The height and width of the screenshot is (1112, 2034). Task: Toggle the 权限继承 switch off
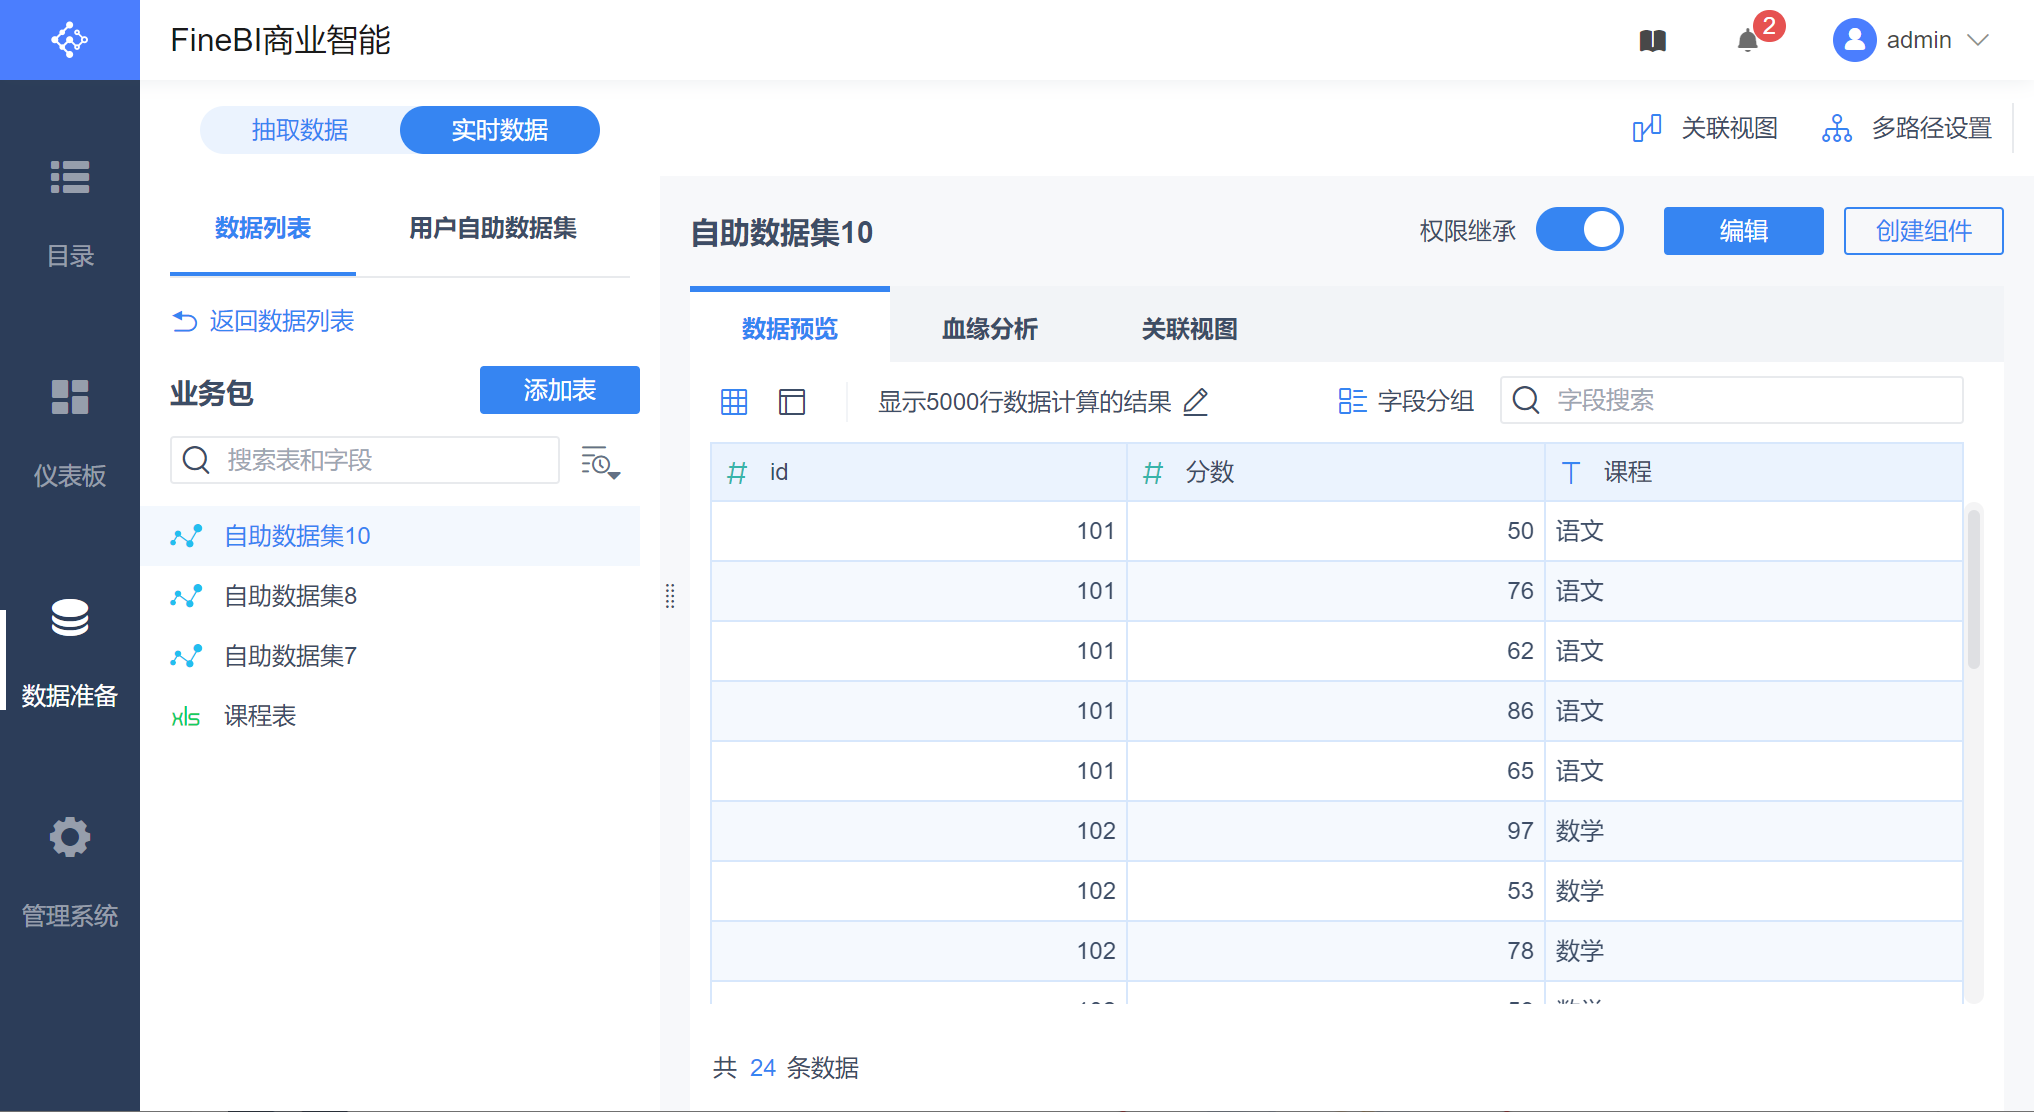click(x=1580, y=230)
